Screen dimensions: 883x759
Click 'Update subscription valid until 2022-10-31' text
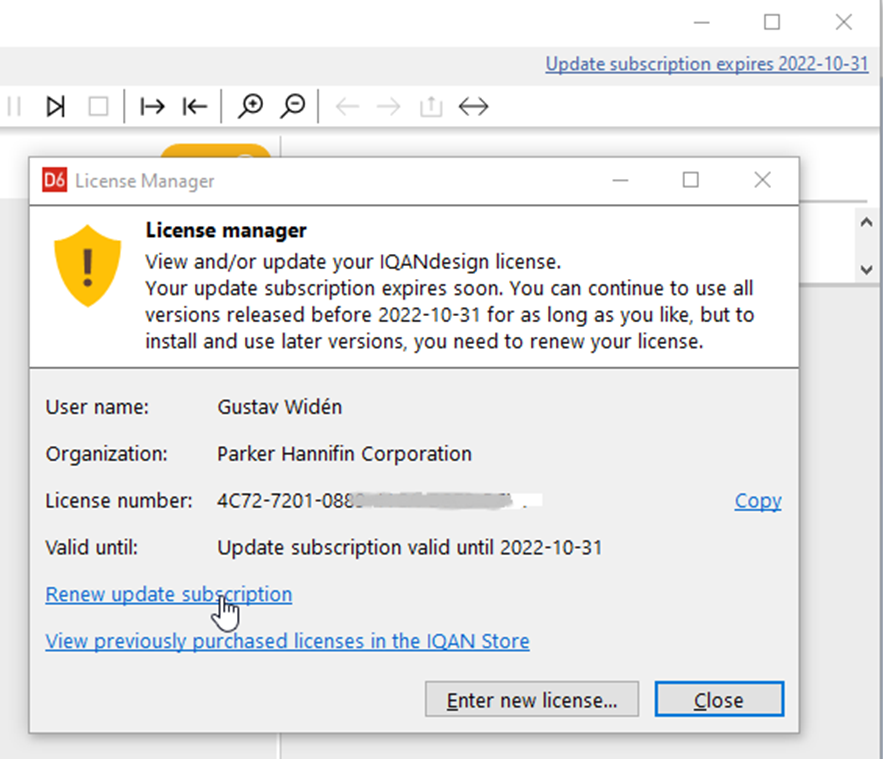coord(410,547)
